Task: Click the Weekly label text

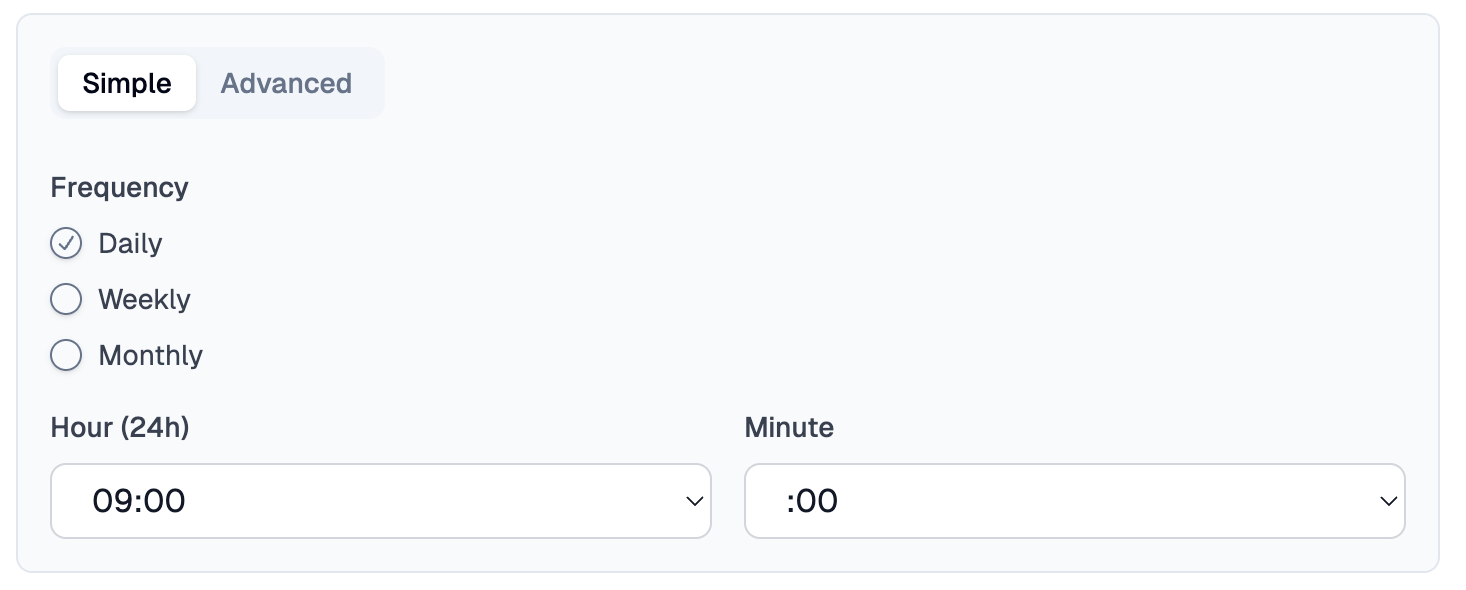Action: [x=143, y=299]
